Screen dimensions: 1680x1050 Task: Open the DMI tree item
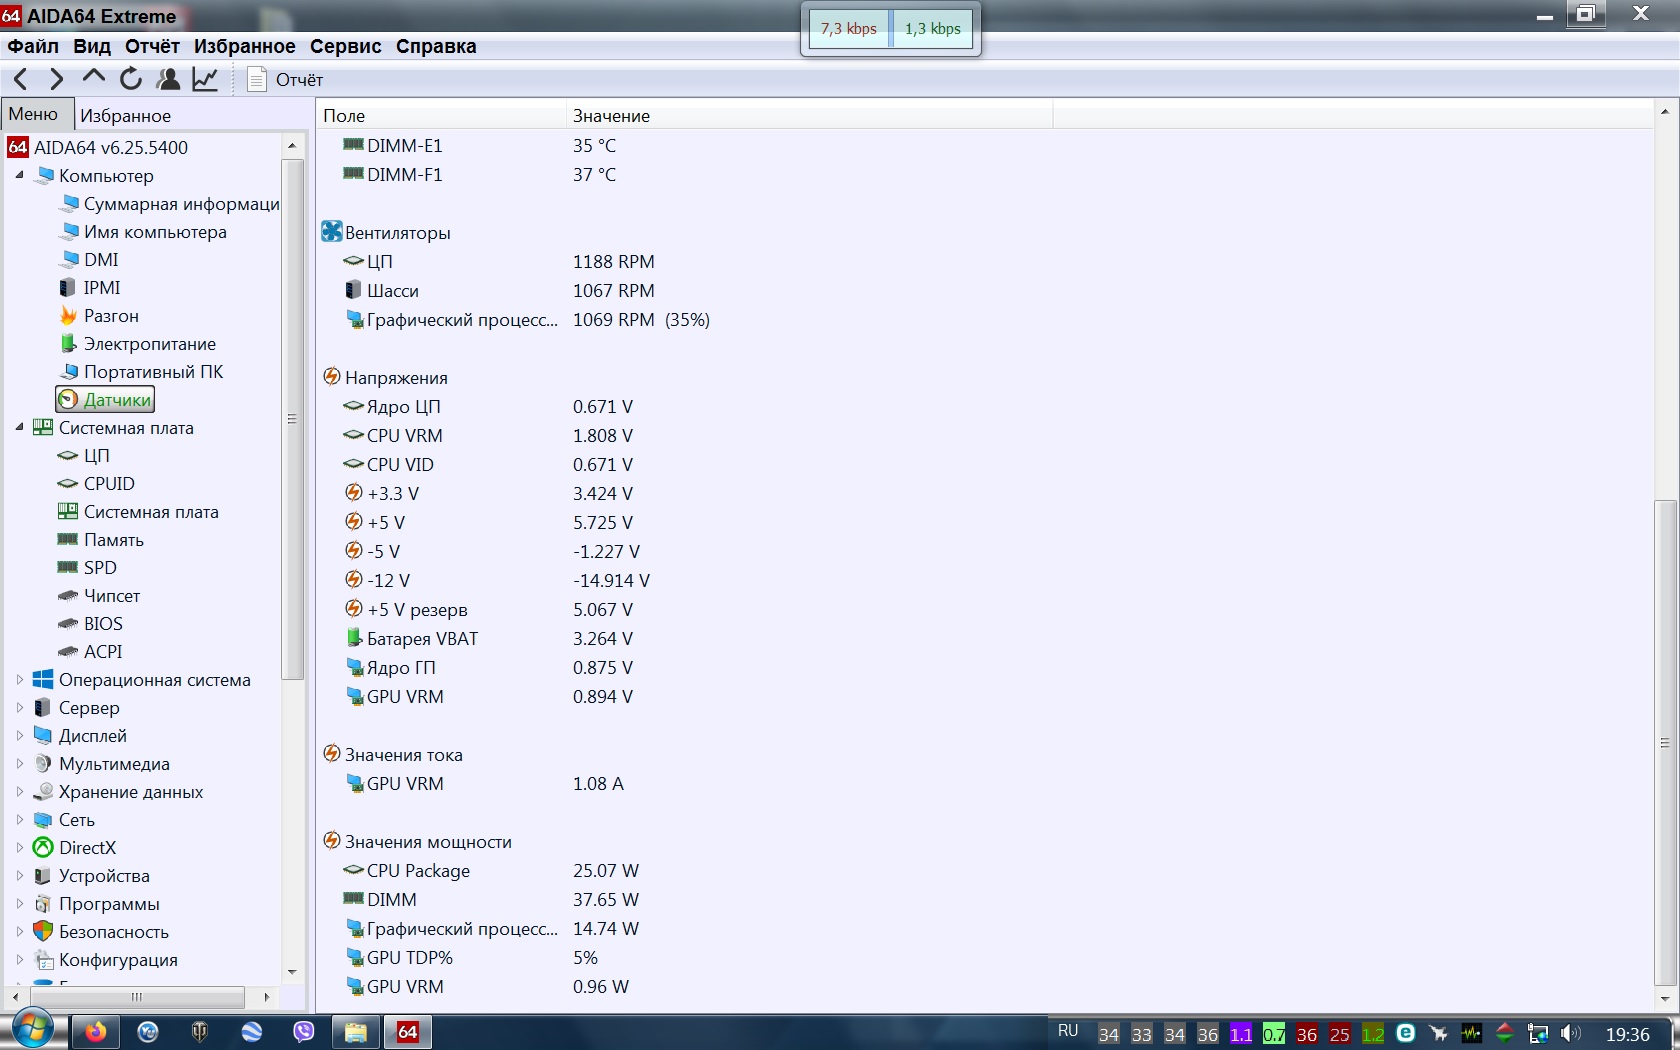89,259
